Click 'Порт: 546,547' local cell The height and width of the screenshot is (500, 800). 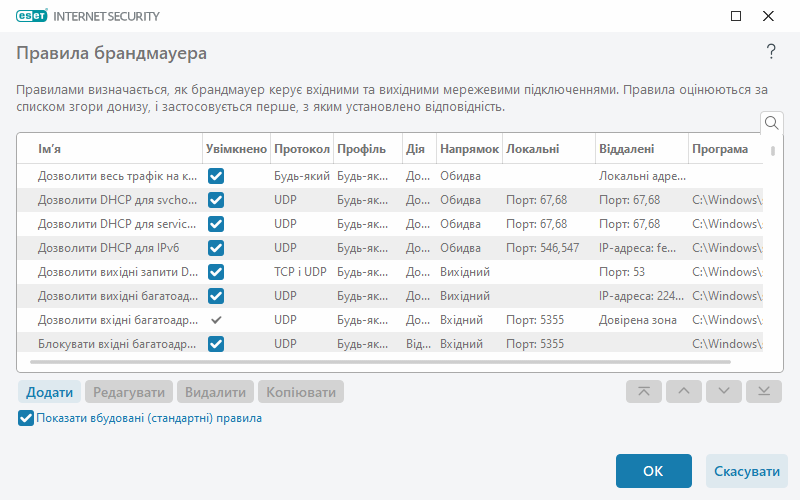pos(542,248)
